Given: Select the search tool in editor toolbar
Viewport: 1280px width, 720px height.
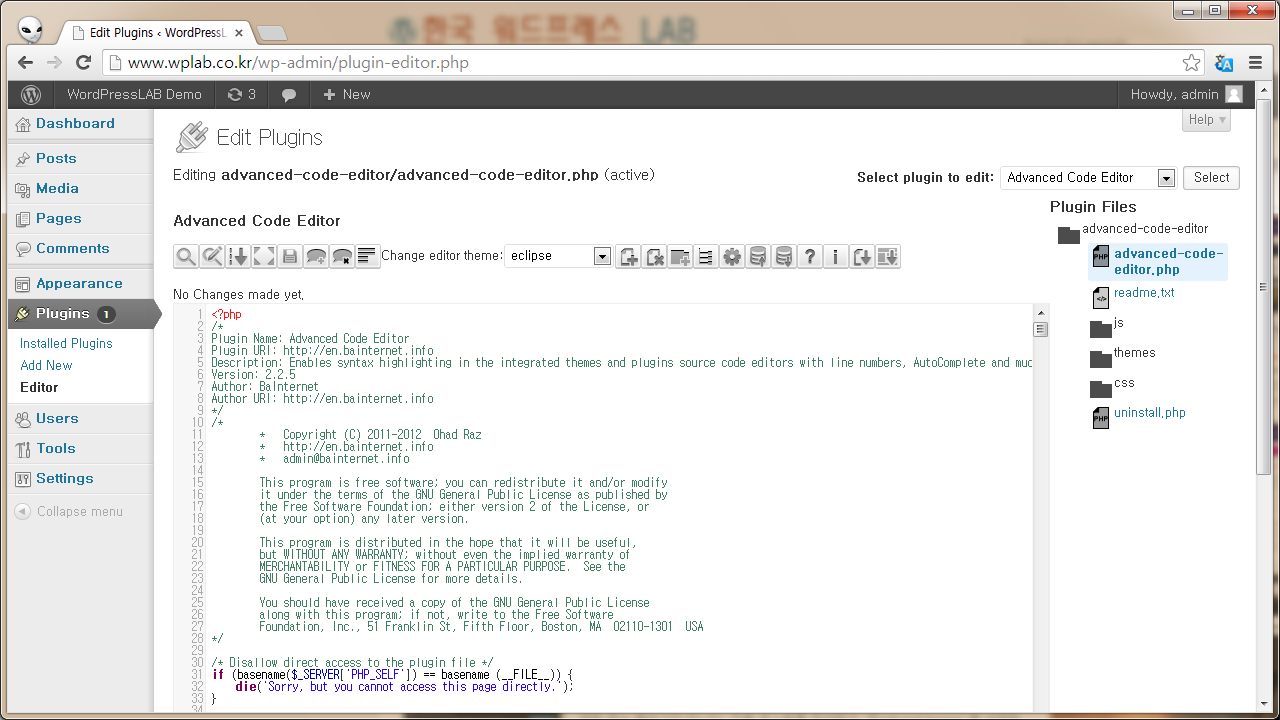Looking at the screenshot, I should click(186, 256).
